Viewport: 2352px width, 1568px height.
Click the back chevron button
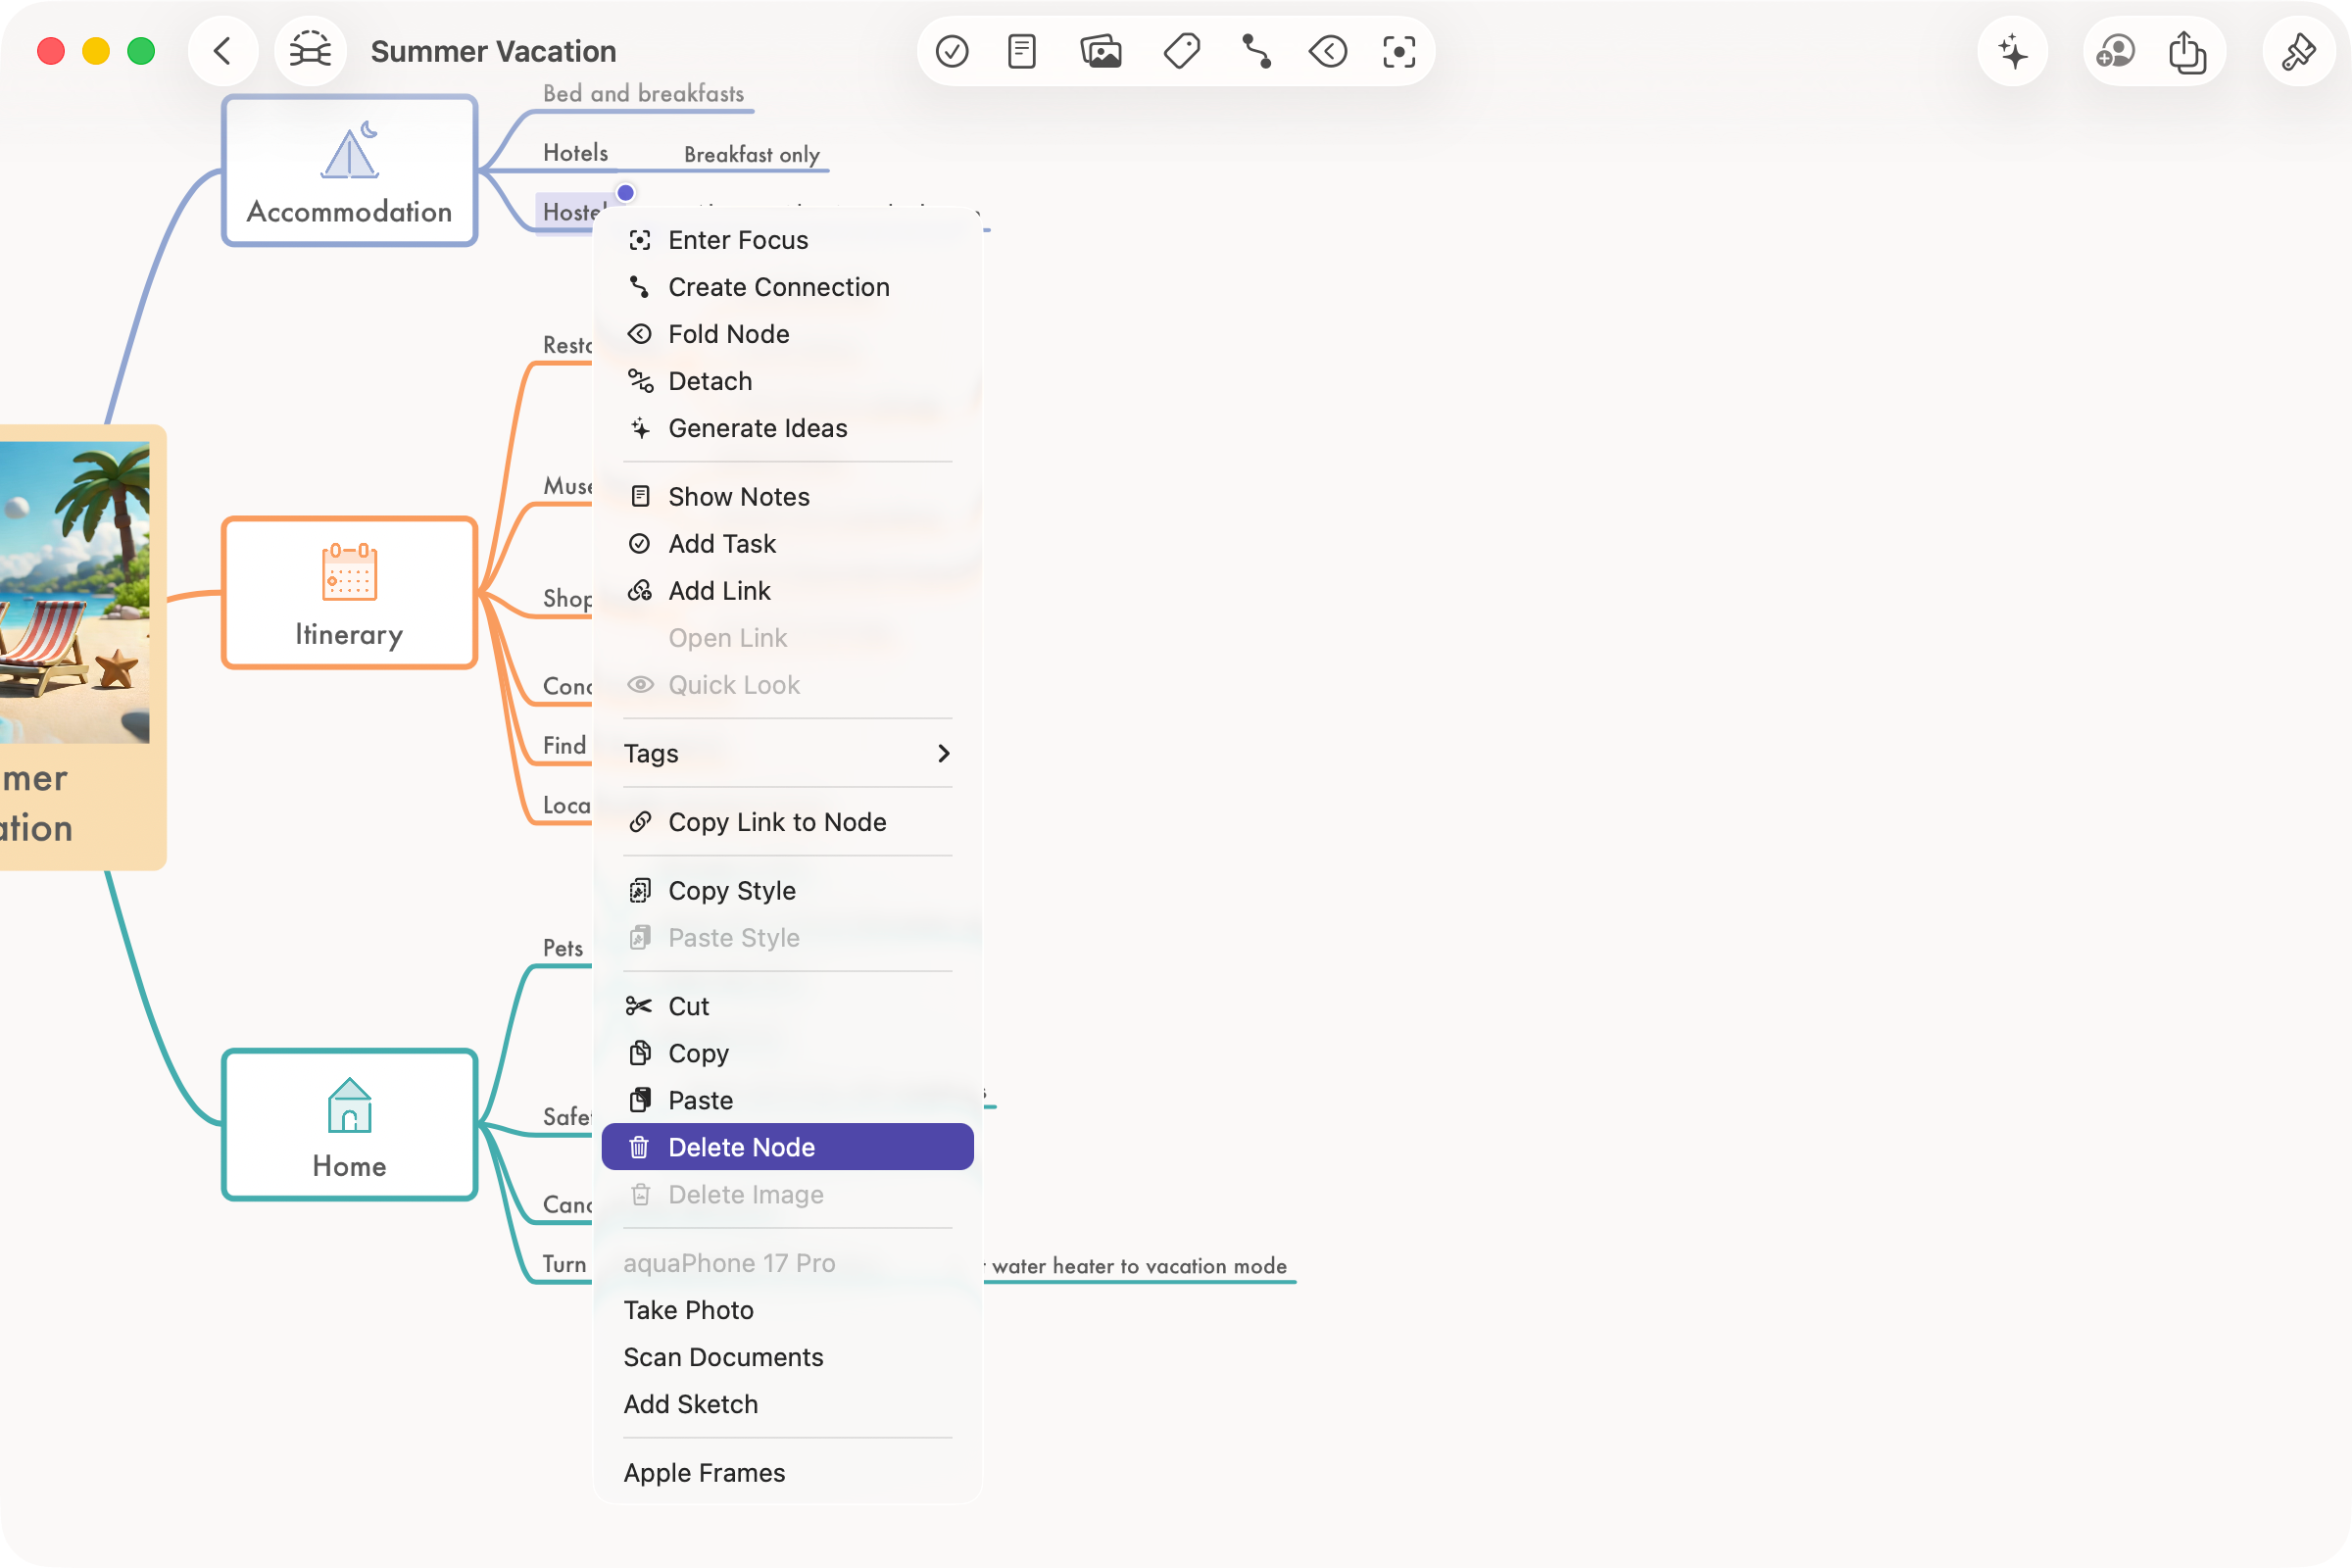[x=222, y=51]
